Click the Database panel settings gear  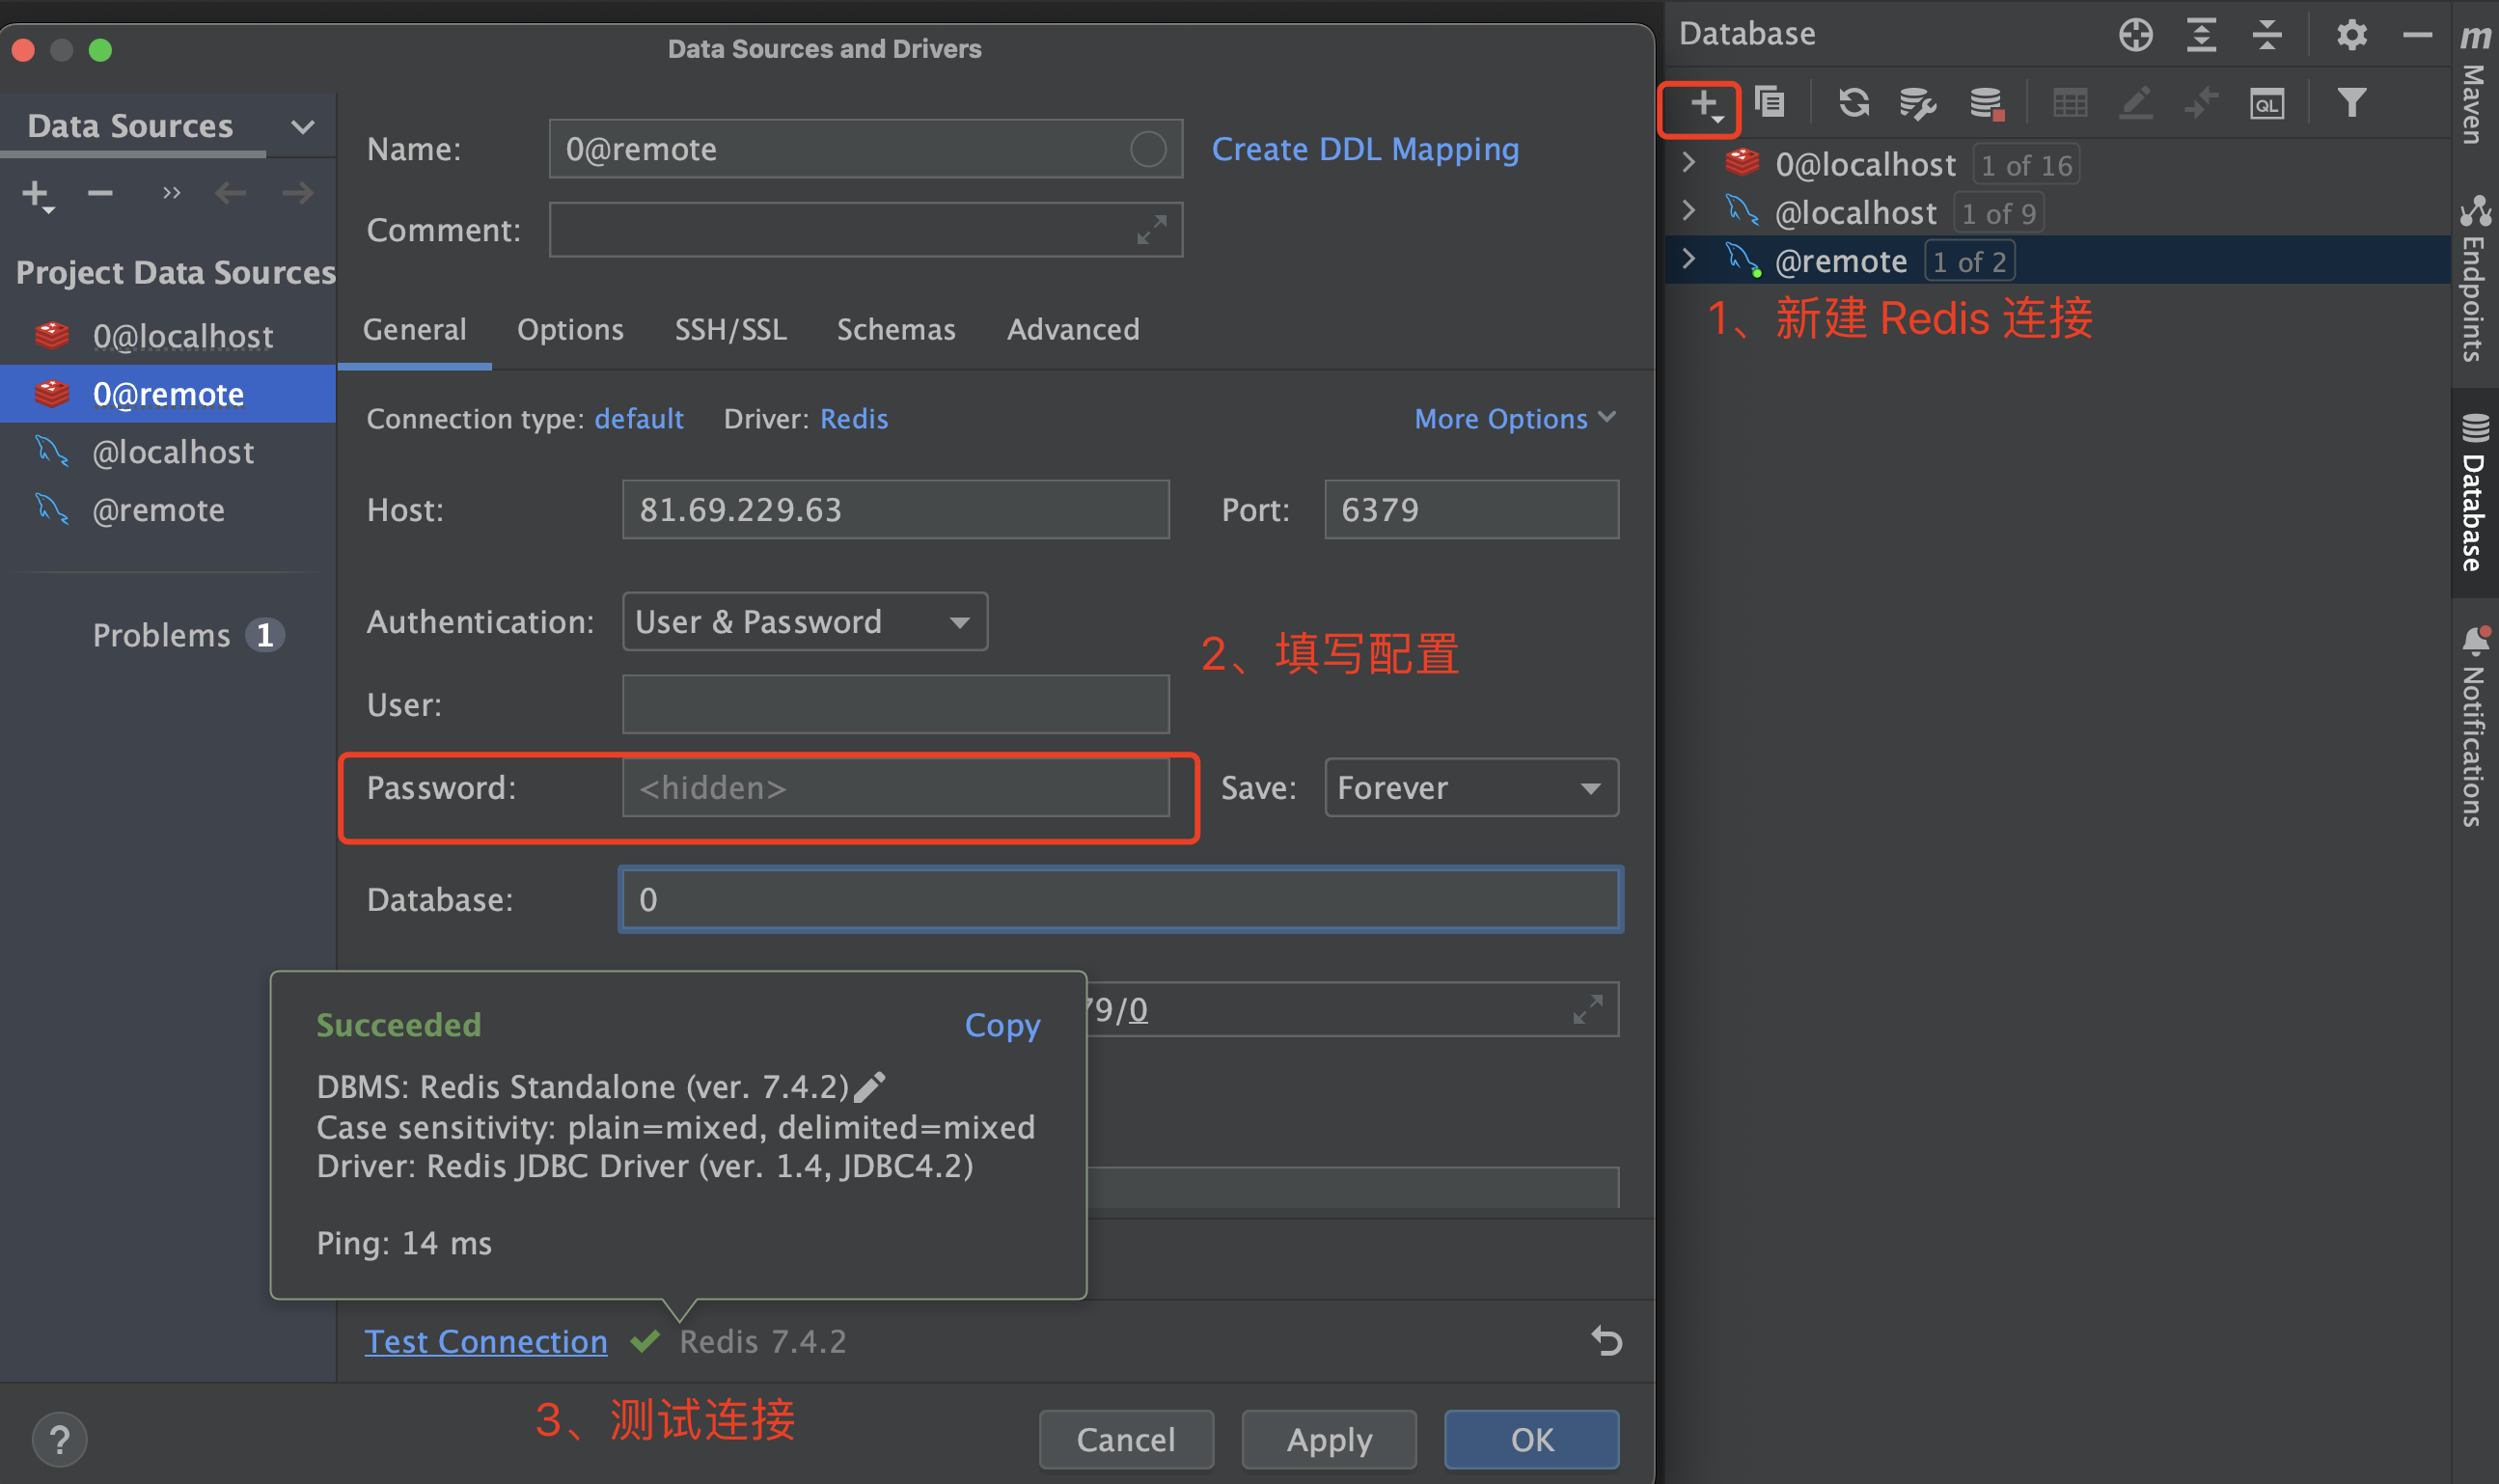pyautogui.click(x=2351, y=35)
